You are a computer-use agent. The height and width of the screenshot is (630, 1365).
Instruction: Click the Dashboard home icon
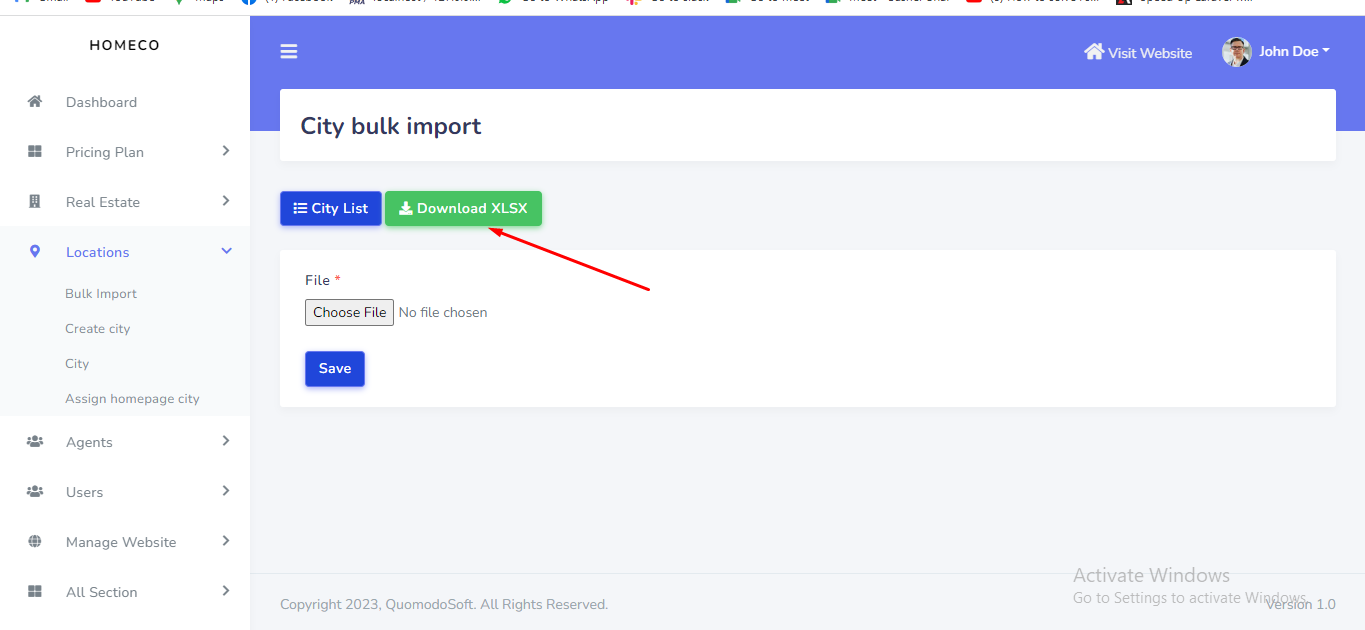pos(35,102)
